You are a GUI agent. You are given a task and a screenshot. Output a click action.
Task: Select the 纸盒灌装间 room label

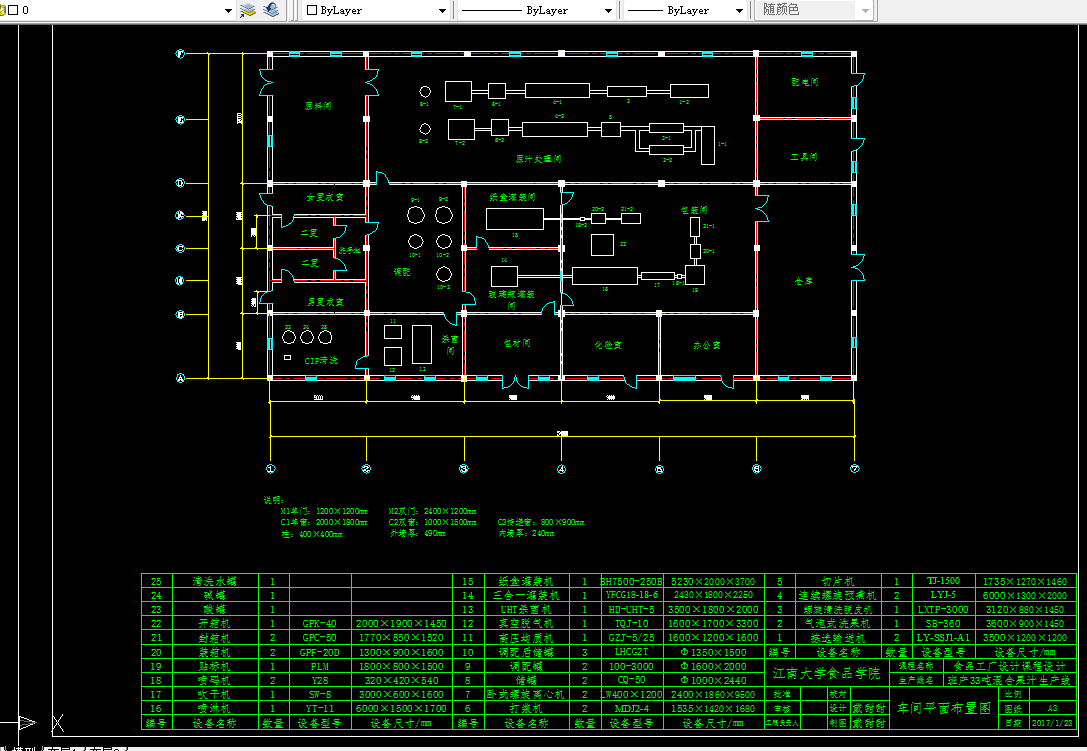(512, 197)
